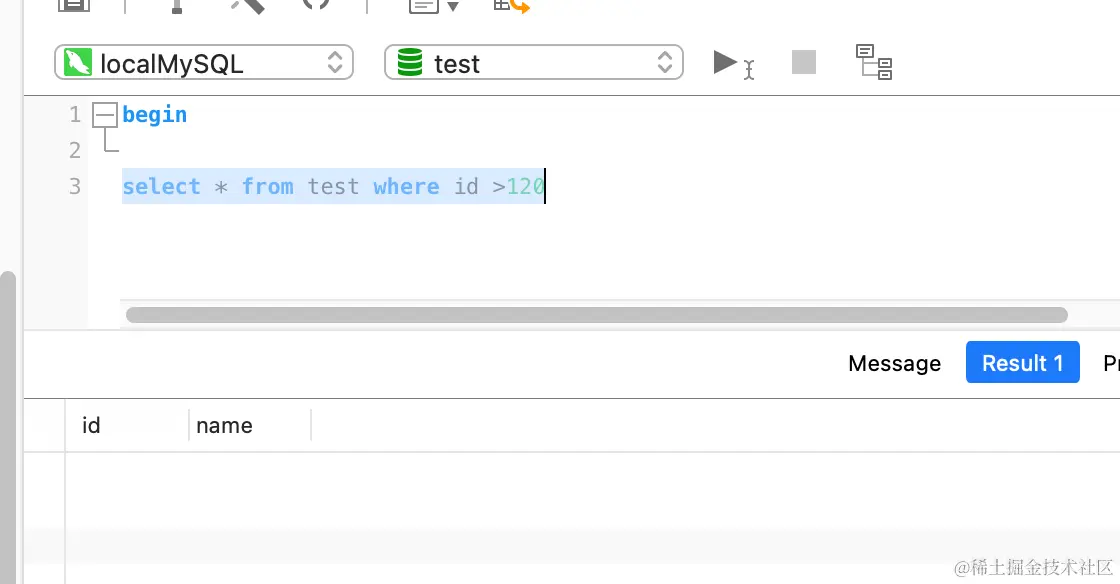This screenshot has width=1120, height=584.
Task: Click line number 3 in the gutter
Action: (x=75, y=186)
